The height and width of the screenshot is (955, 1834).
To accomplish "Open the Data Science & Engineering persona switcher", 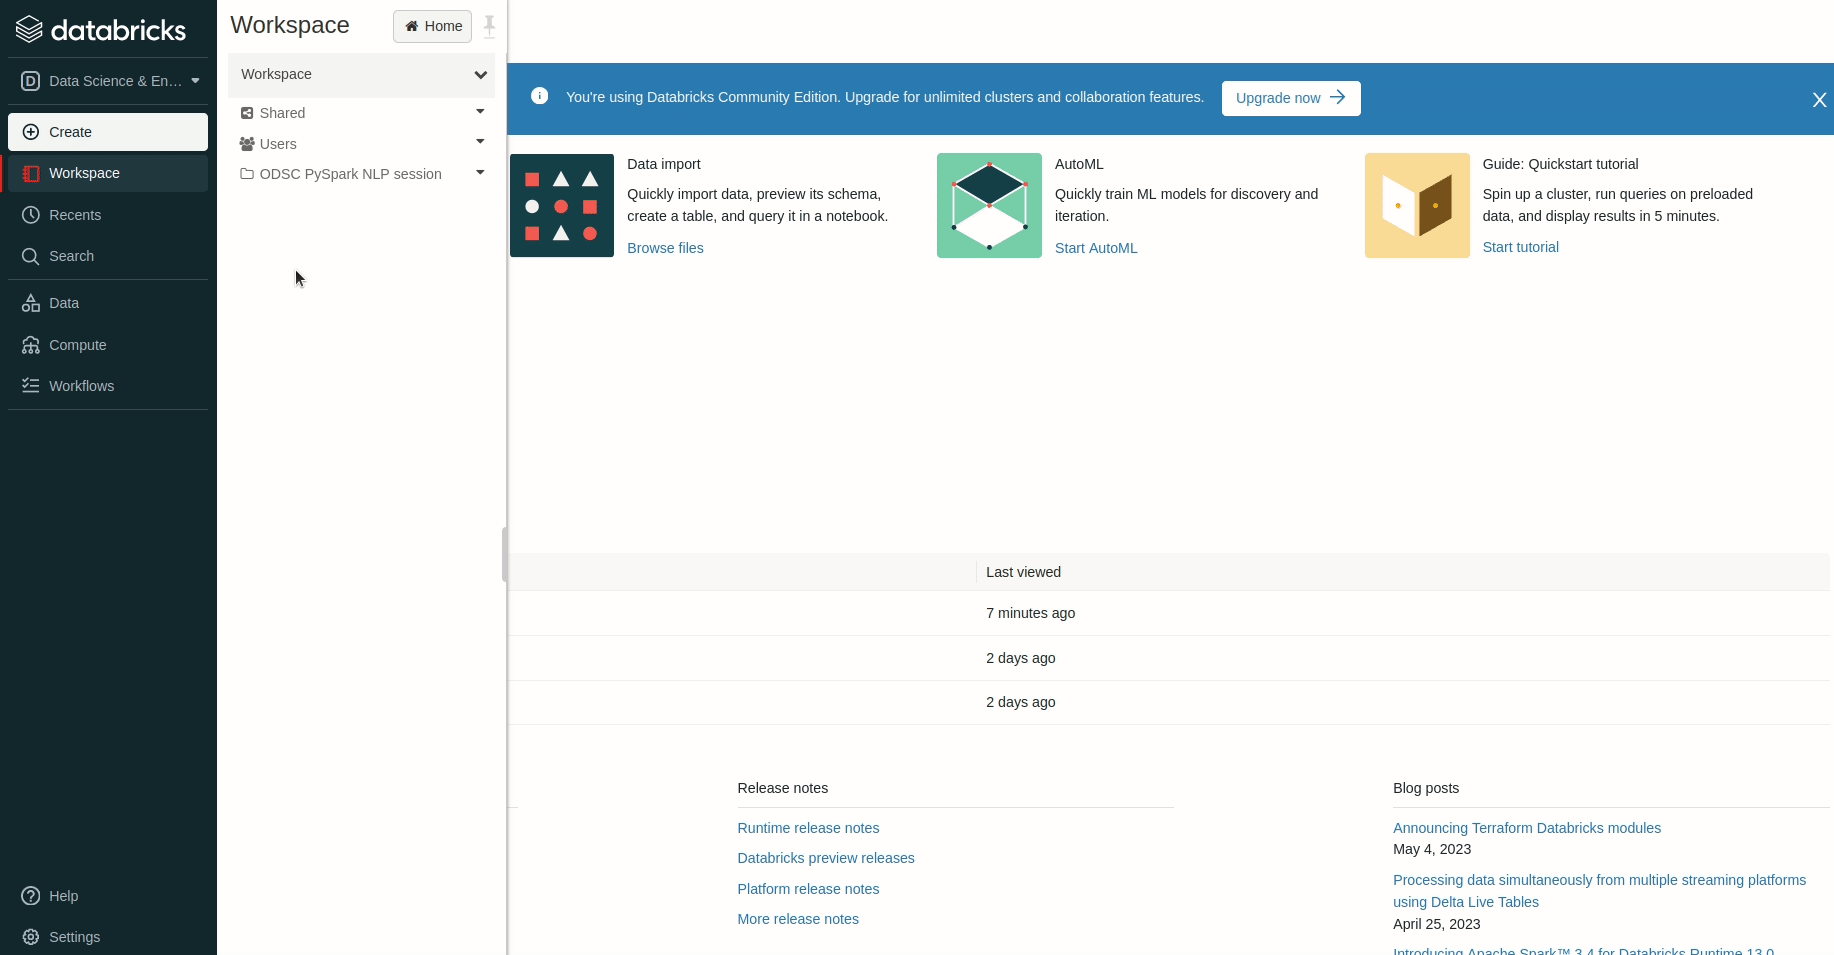I will 109,81.
